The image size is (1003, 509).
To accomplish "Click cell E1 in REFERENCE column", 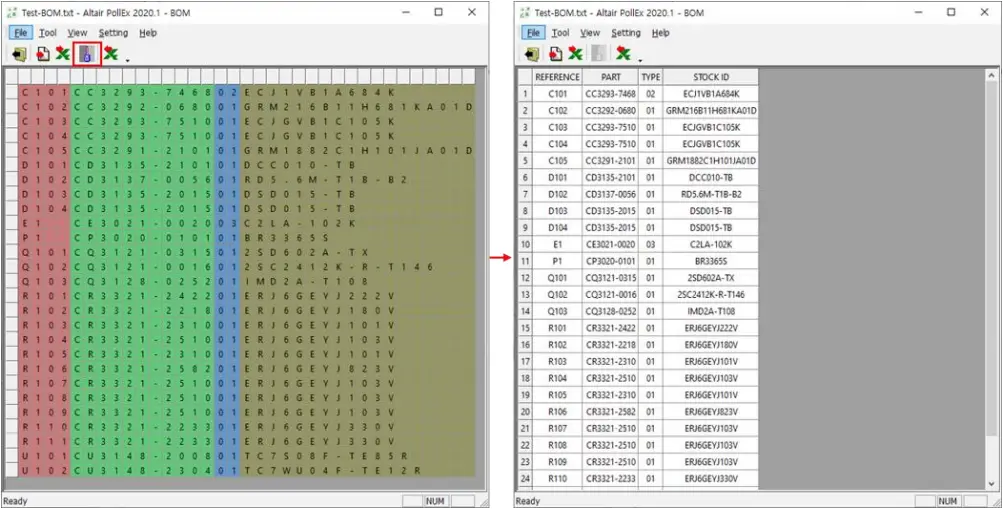I will (x=557, y=244).
